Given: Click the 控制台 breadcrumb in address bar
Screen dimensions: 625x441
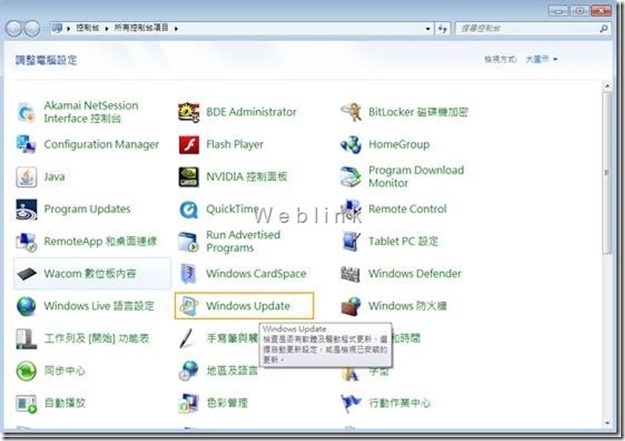Looking at the screenshot, I should tap(88, 28).
